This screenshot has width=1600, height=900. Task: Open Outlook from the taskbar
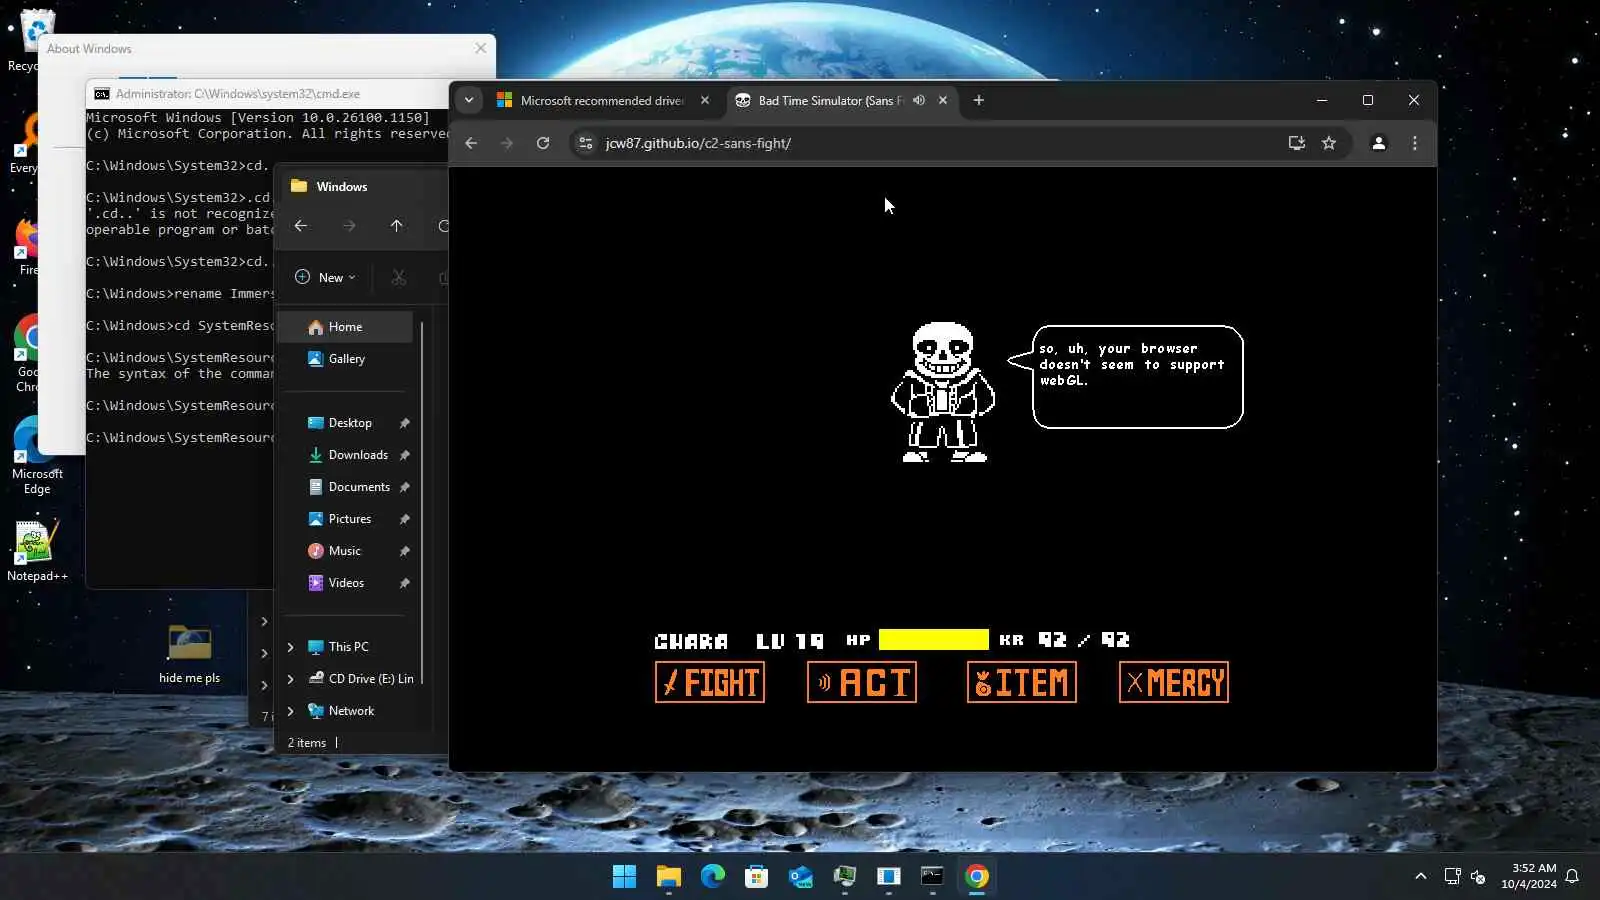(800, 877)
